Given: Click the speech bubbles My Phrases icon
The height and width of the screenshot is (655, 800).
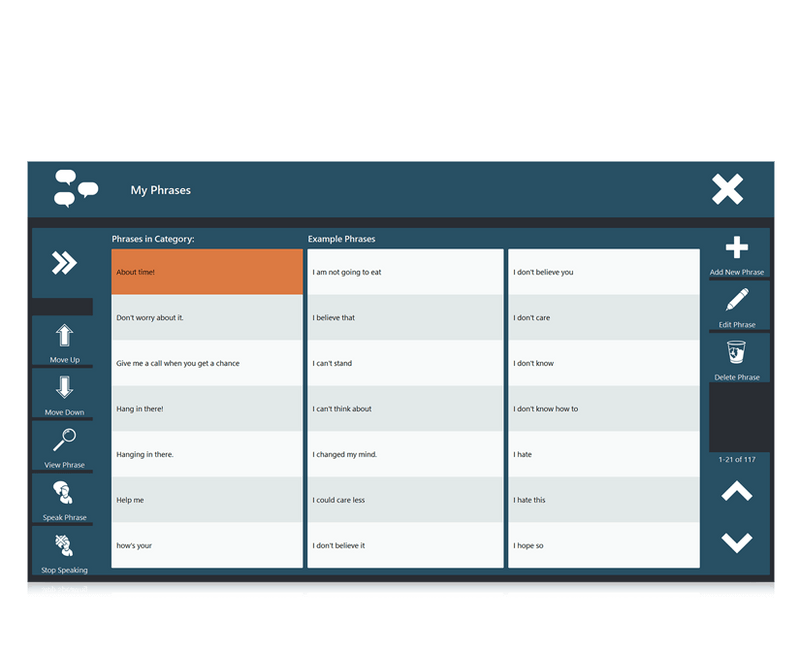Looking at the screenshot, I should [x=76, y=189].
